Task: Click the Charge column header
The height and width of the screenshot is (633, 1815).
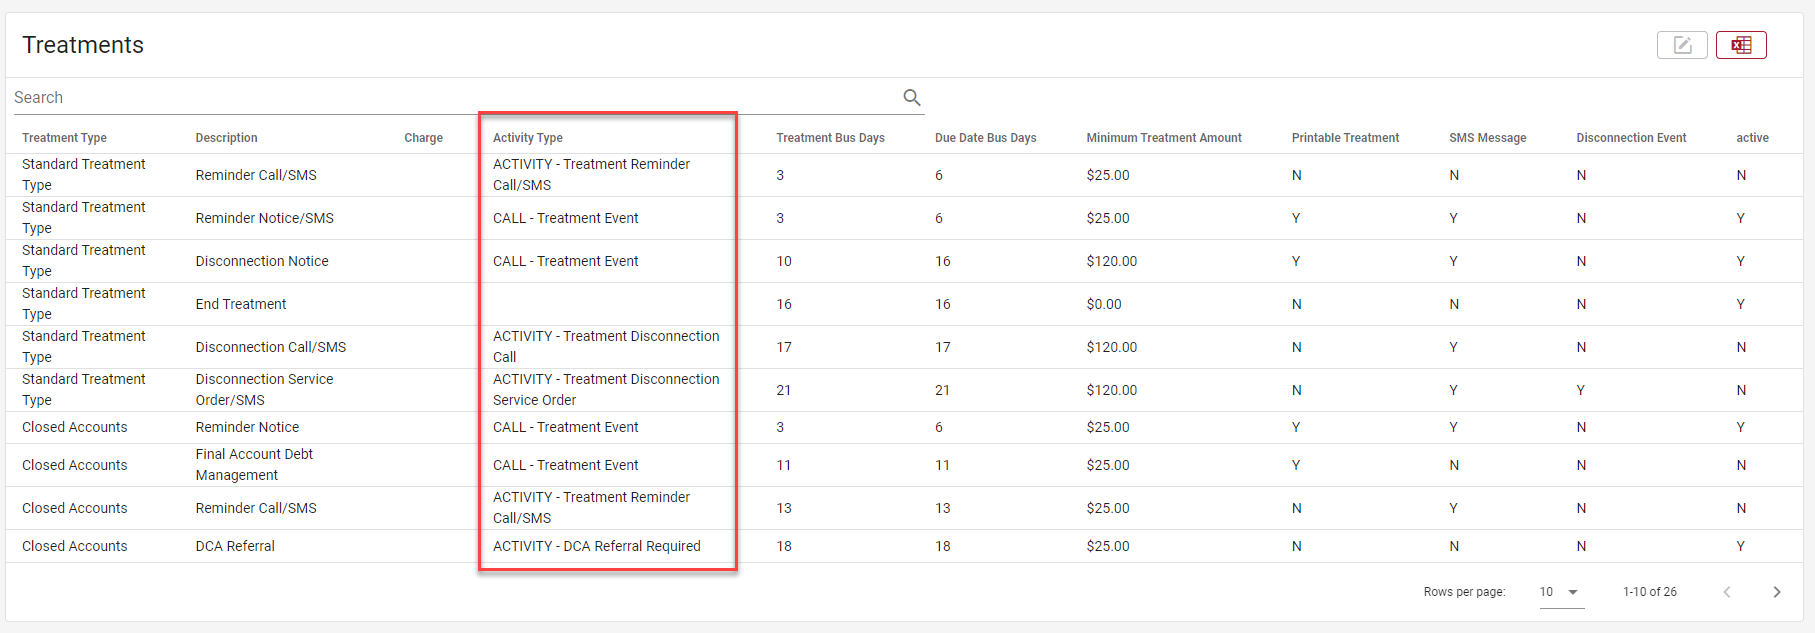Action: pos(423,138)
